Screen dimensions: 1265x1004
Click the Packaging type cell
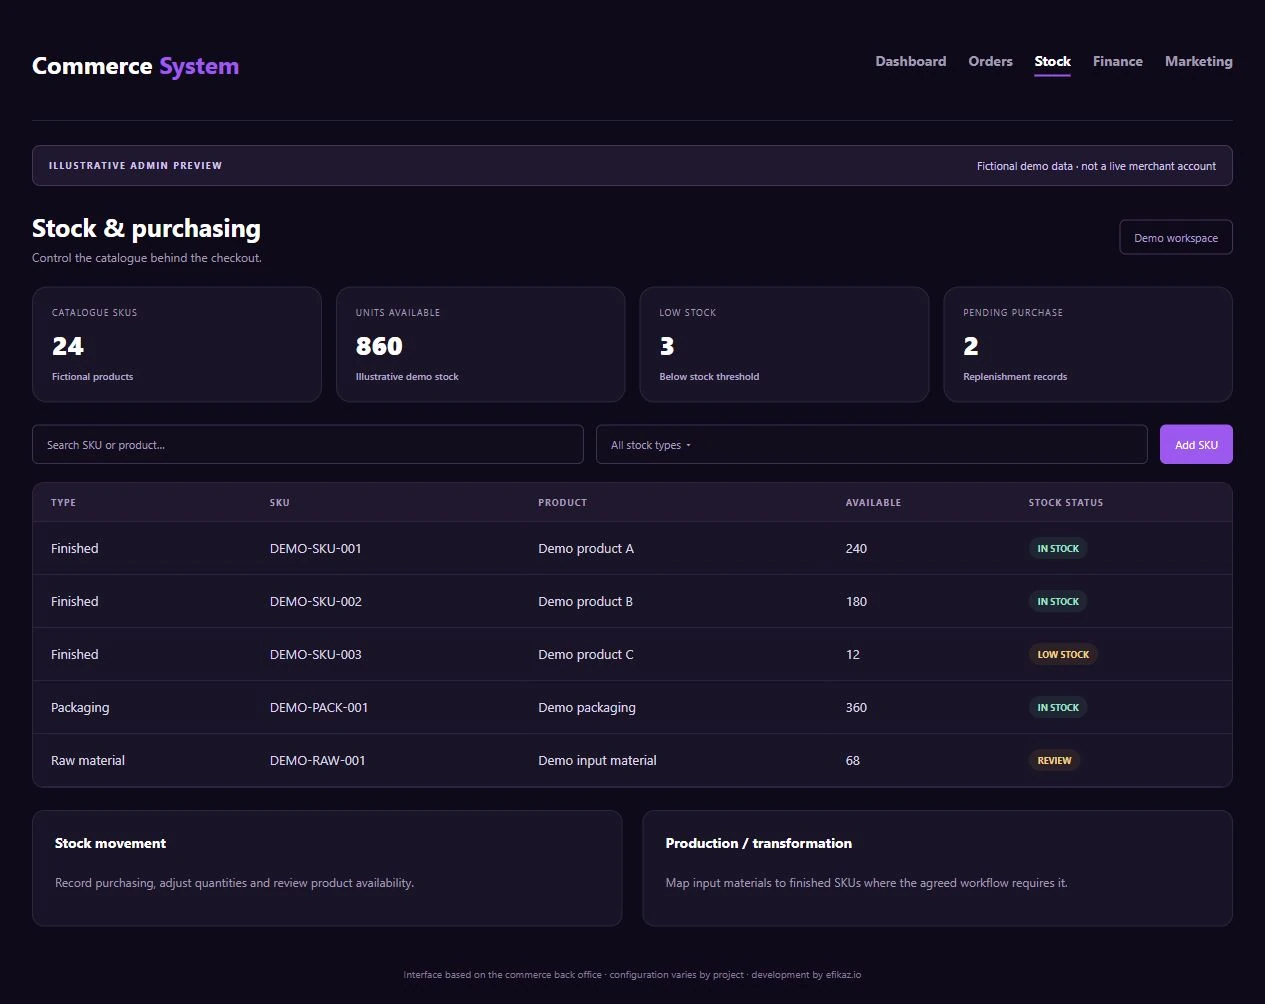click(x=80, y=707)
